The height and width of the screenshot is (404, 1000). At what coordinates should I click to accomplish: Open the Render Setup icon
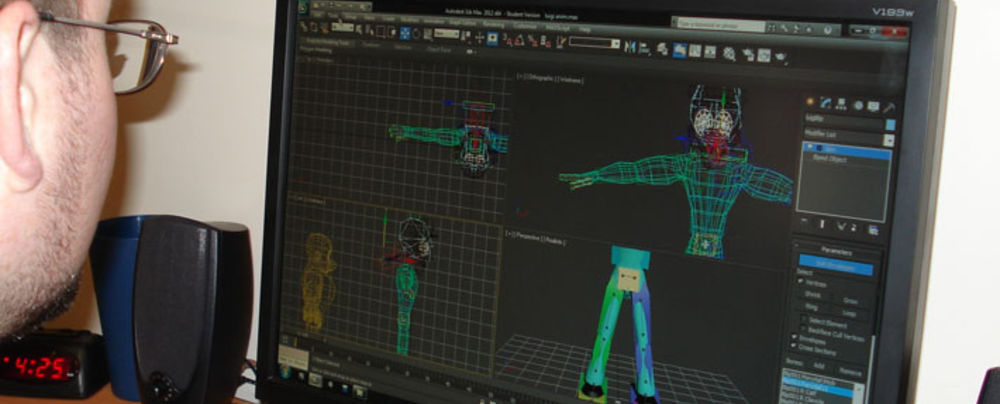point(749,55)
